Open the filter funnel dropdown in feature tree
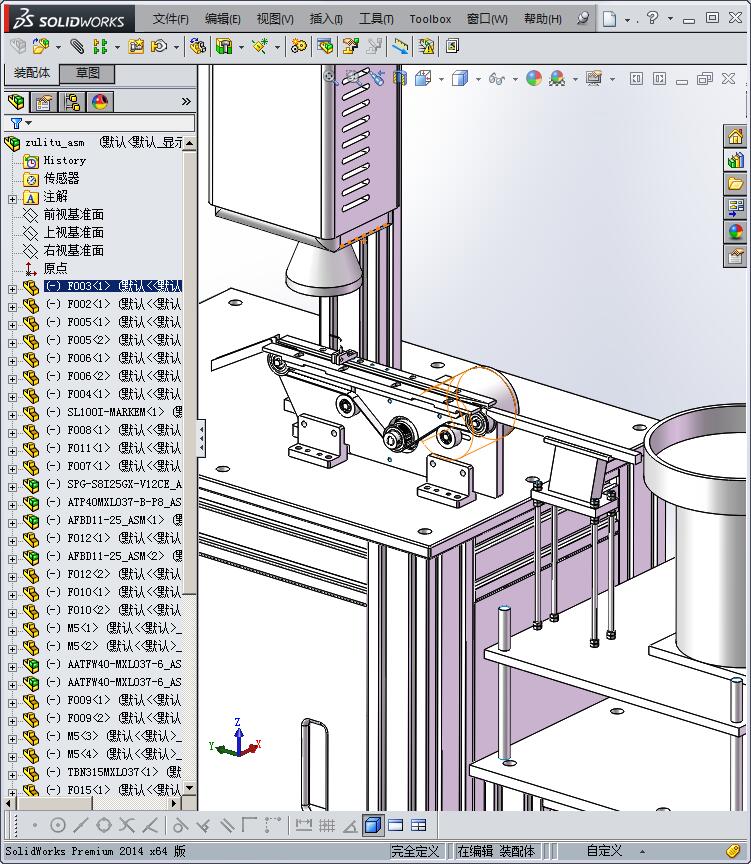This screenshot has height=864, width=751. click(21, 123)
